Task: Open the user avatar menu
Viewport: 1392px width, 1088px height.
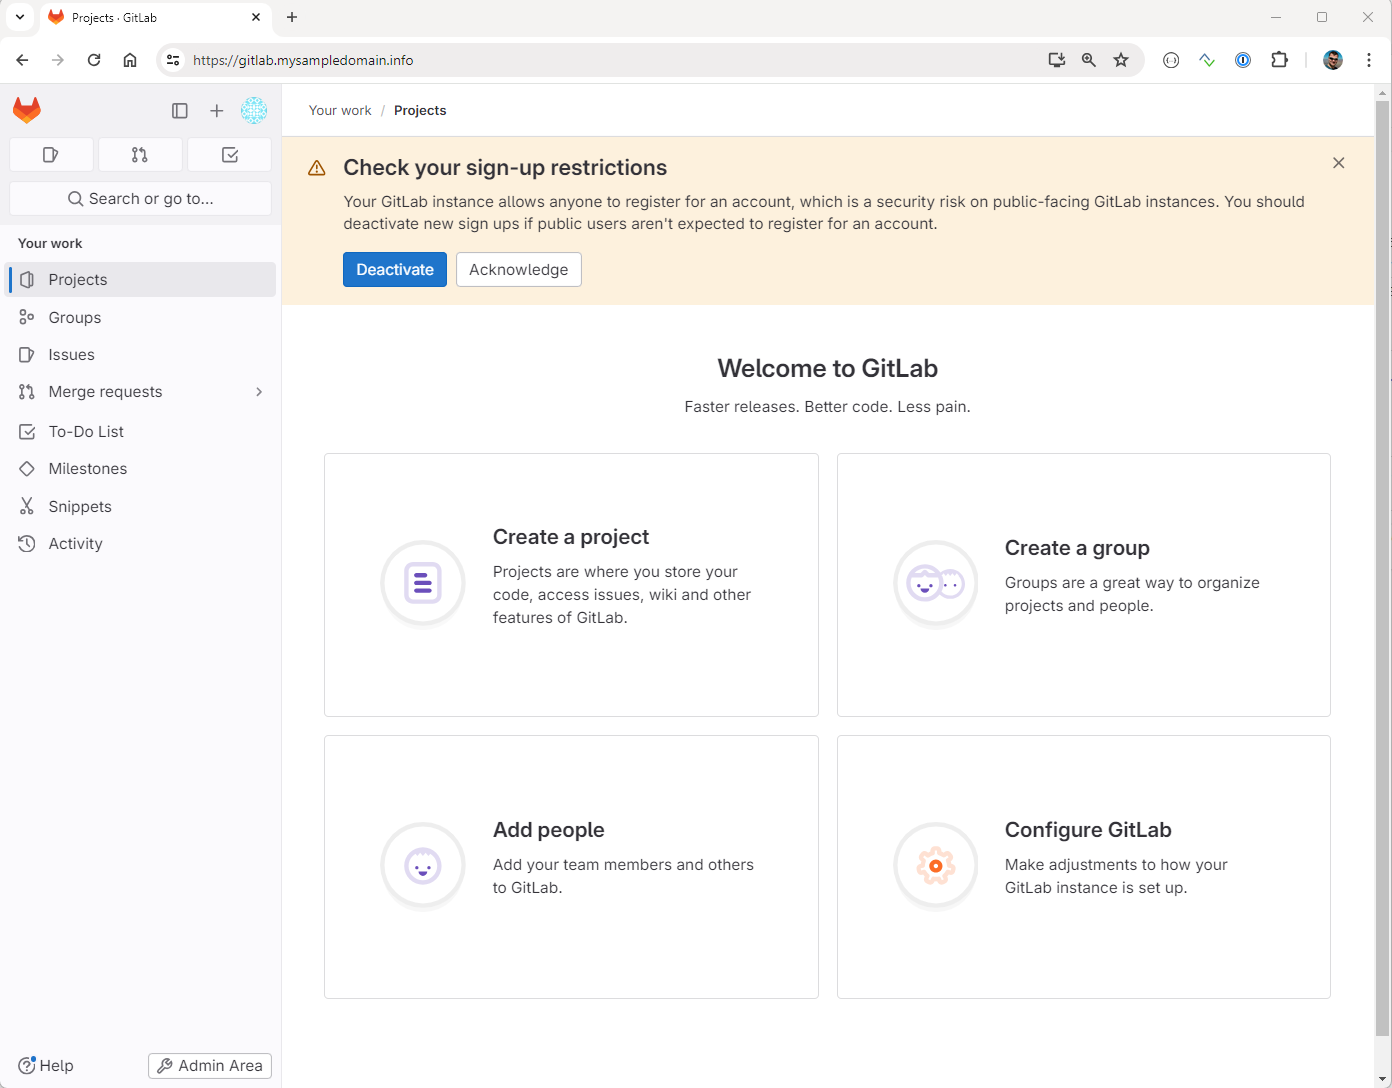Action: pyautogui.click(x=254, y=111)
